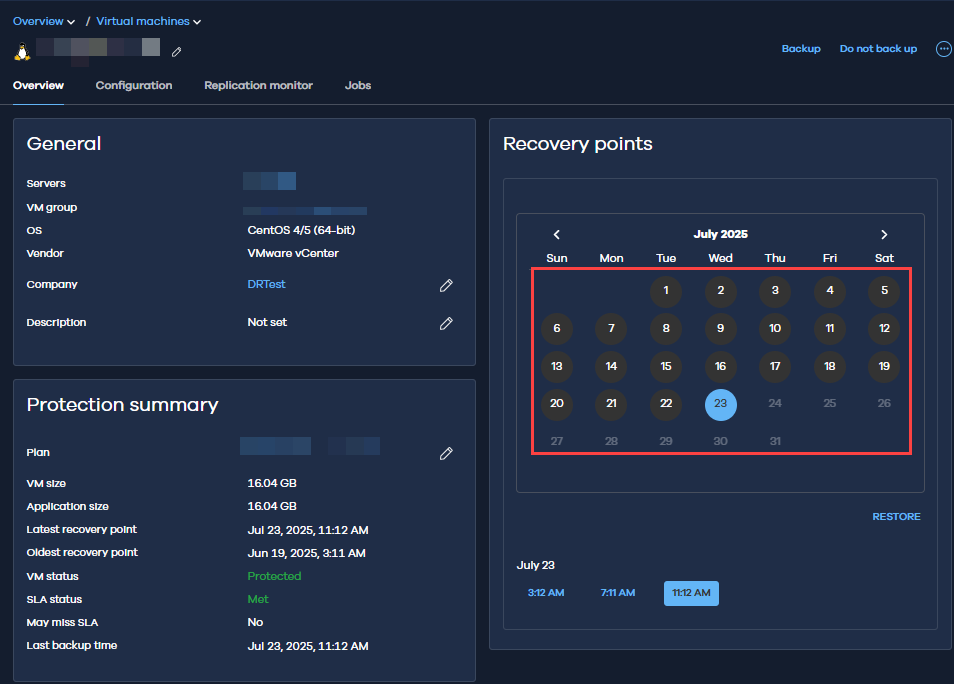Click the RESTORE button
Image resolution: width=954 pixels, height=684 pixels.
pos(896,516)
